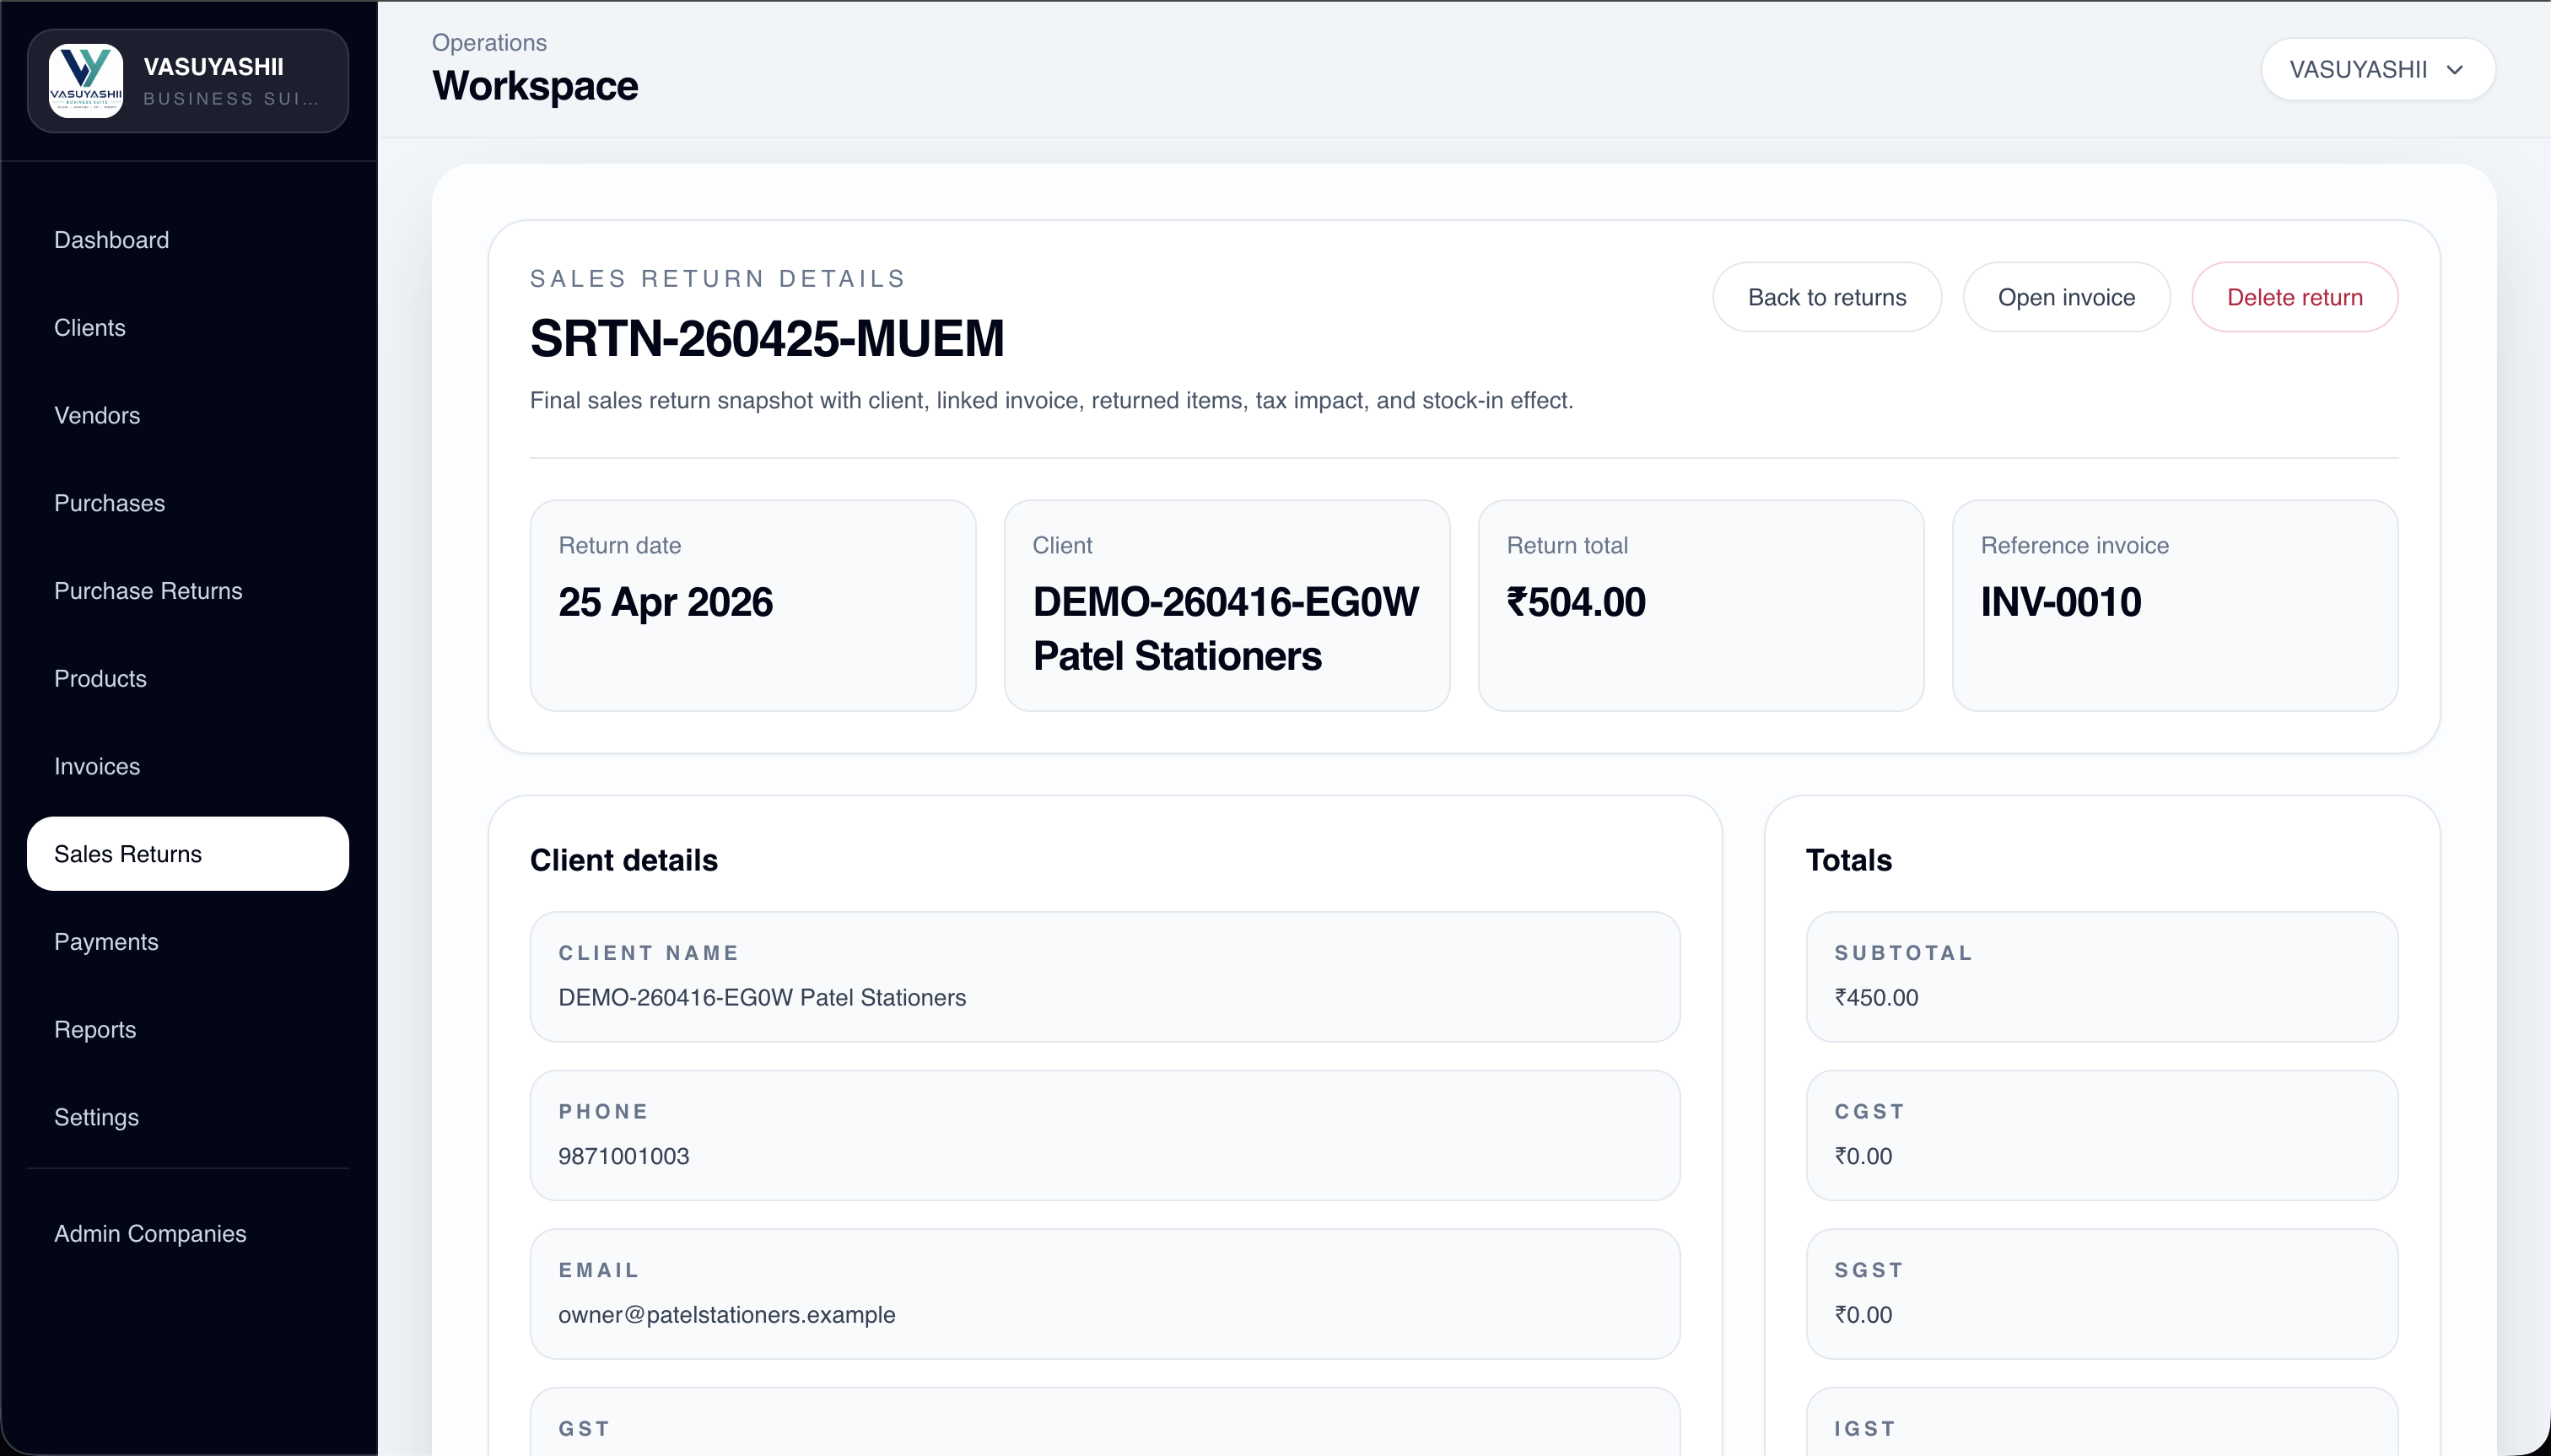Click the Operations breadcrumb label

point(489,43)
